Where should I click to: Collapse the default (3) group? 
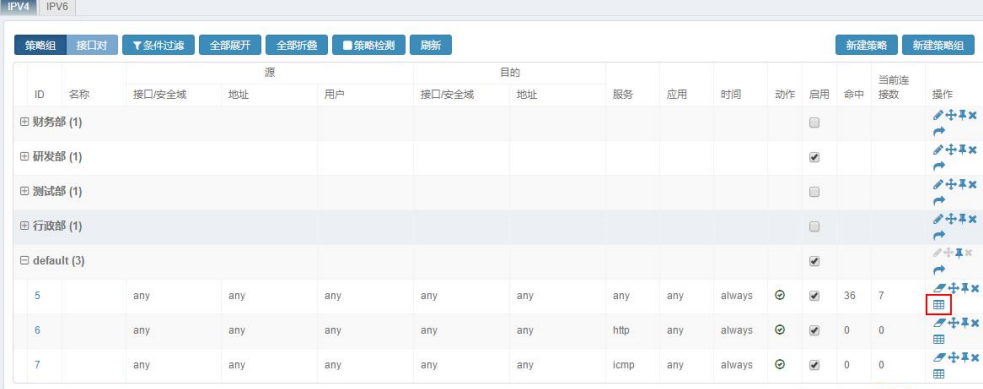[x=24, y=261]
